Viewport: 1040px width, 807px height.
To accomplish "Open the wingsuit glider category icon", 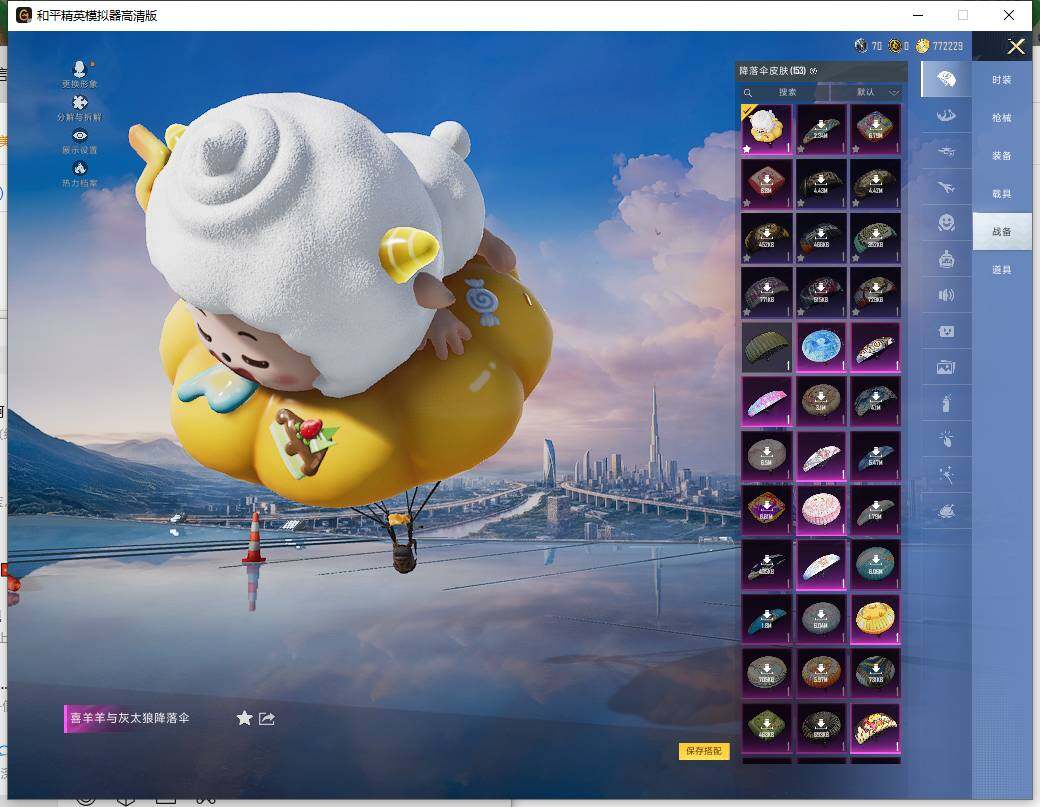I will (x=946, y=115).
